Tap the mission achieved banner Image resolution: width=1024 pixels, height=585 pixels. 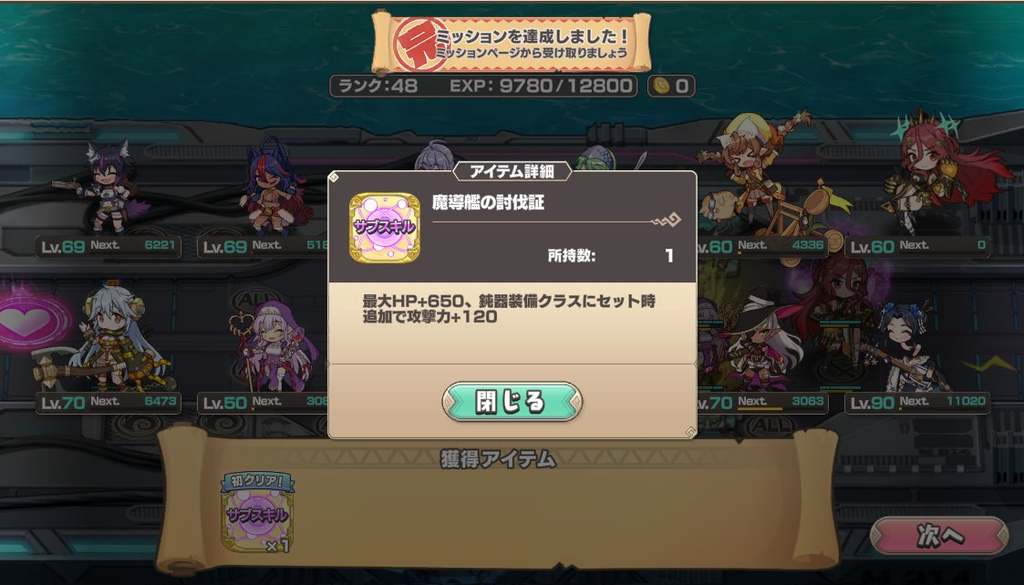(511, 43)
